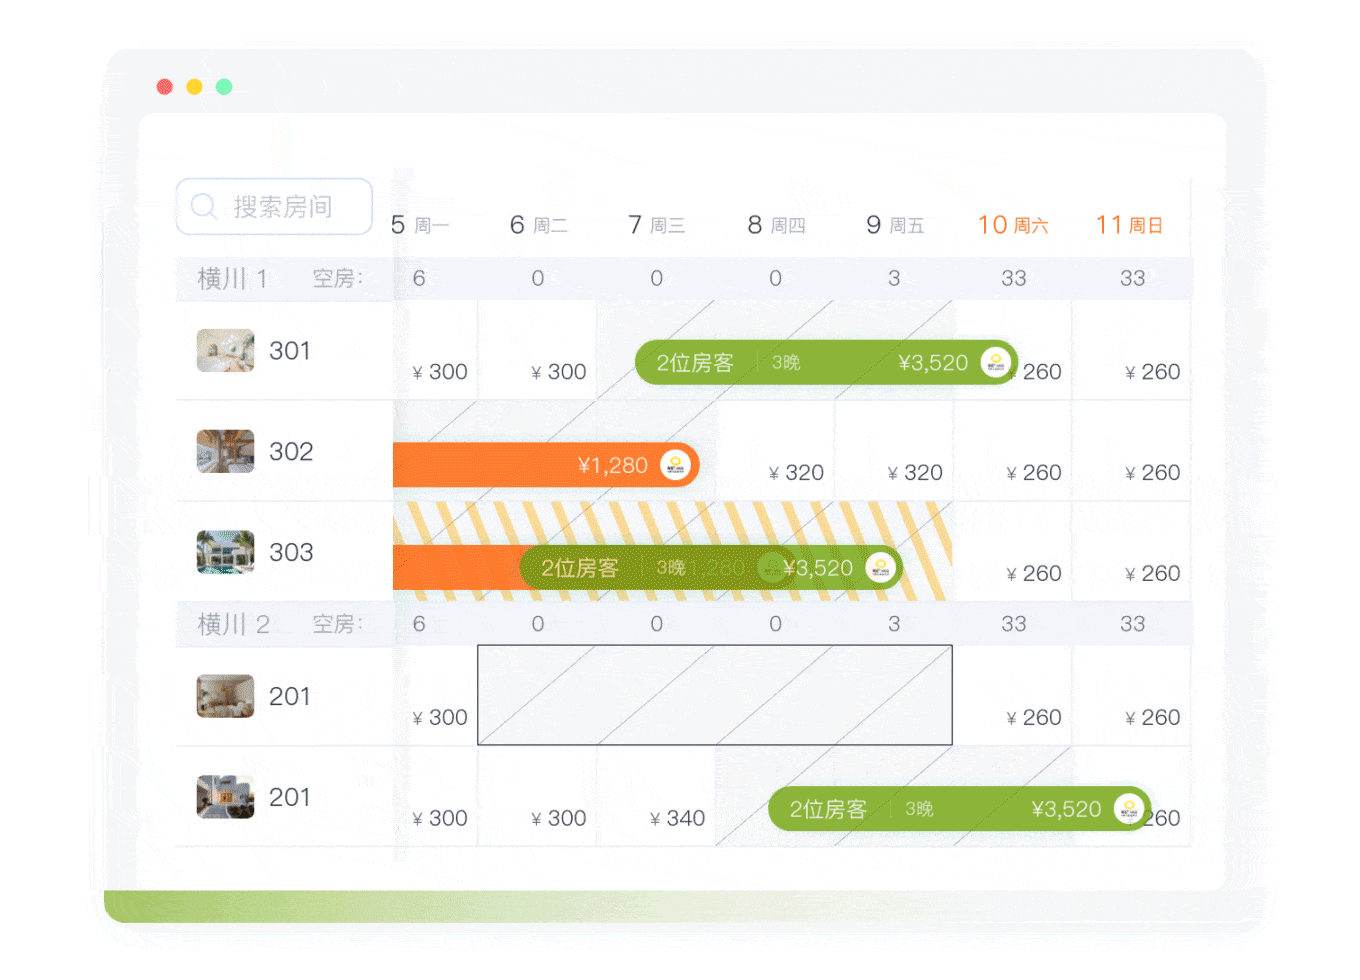
Task: Click 横川 1 Saturday vacancy count 33
Action: (x=1014, y=279)
